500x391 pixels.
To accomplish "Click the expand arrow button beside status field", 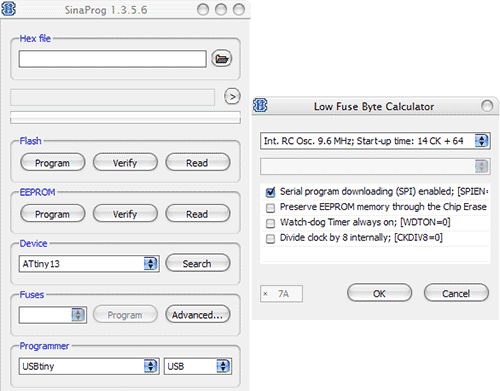I will [x=232, y=97].
